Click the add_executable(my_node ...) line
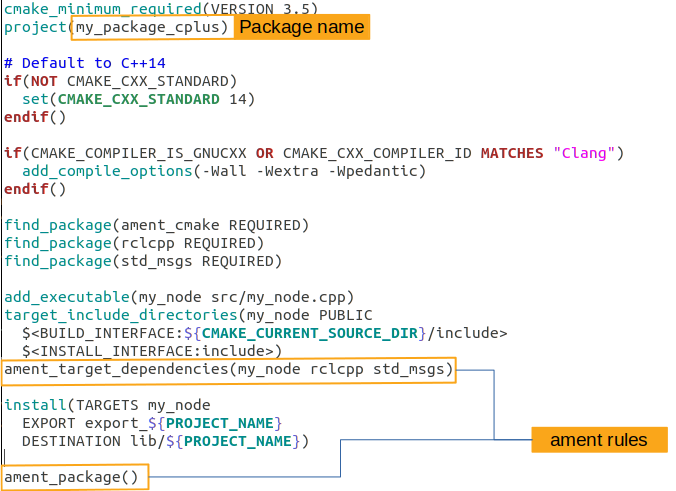This screenshot has height=491, width=676. click(x=179, y=297)
